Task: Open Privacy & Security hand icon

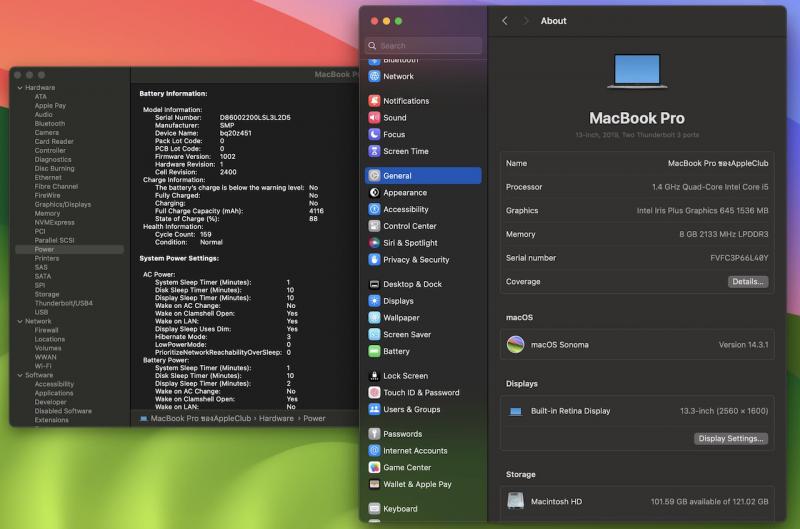Action: coord(374,260)
